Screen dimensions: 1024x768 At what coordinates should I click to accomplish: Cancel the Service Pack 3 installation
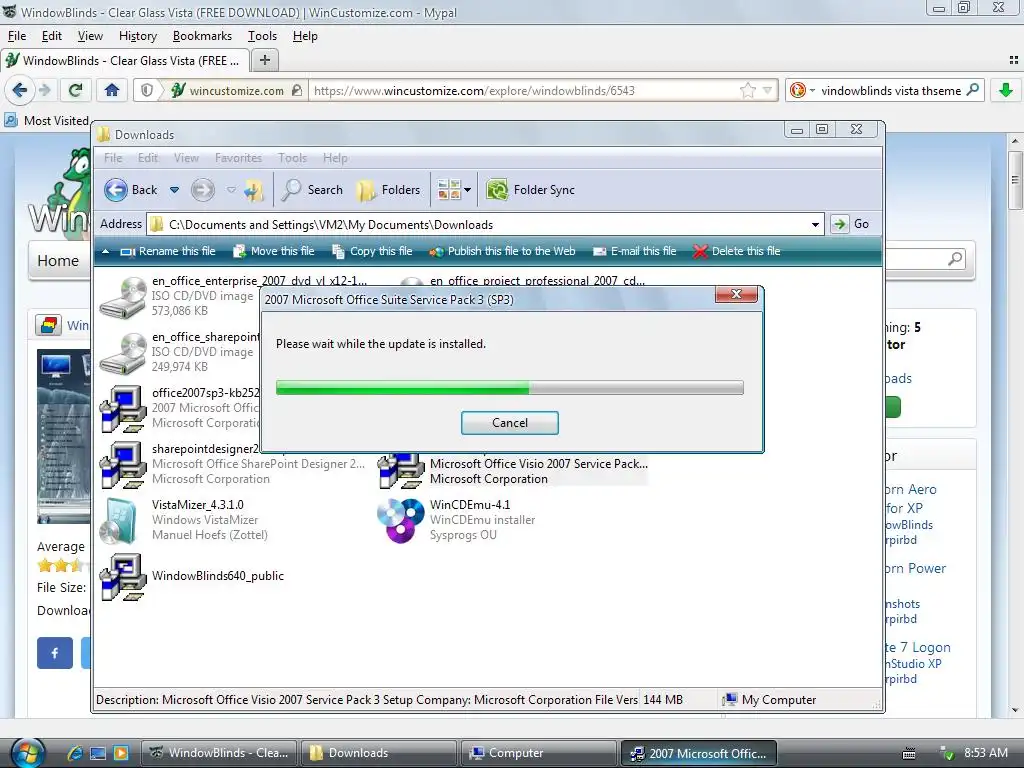(509, 423)
